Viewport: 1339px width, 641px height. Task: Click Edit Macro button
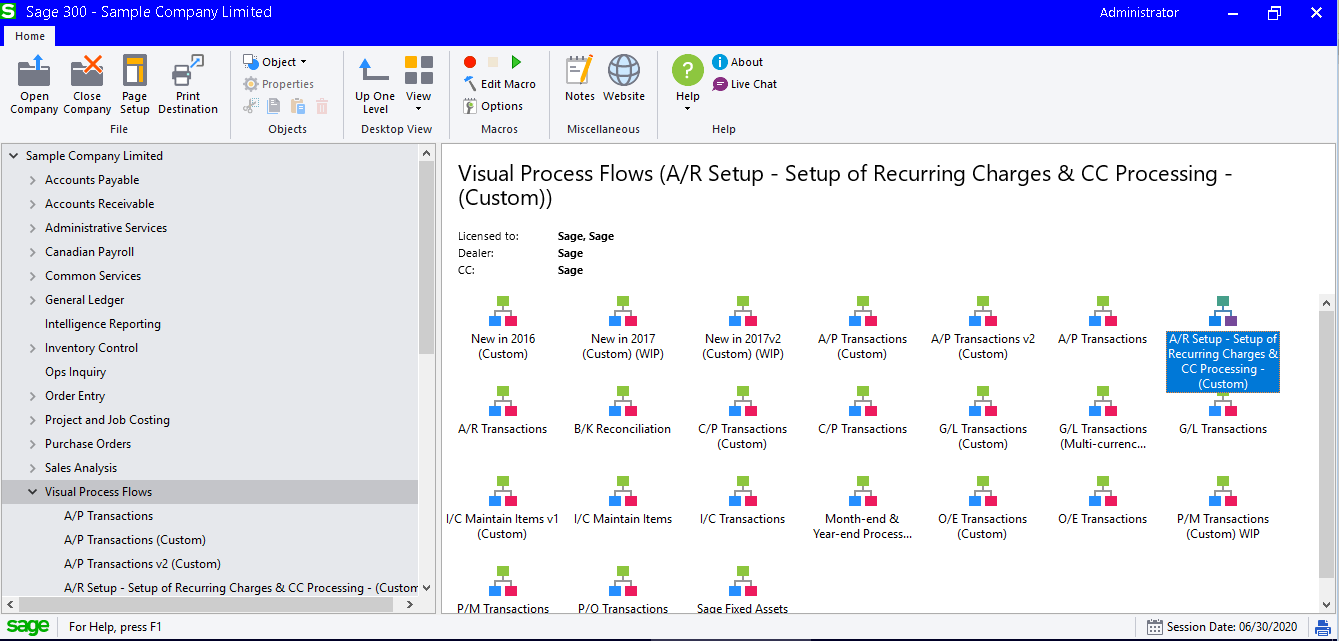coord(499,84)
